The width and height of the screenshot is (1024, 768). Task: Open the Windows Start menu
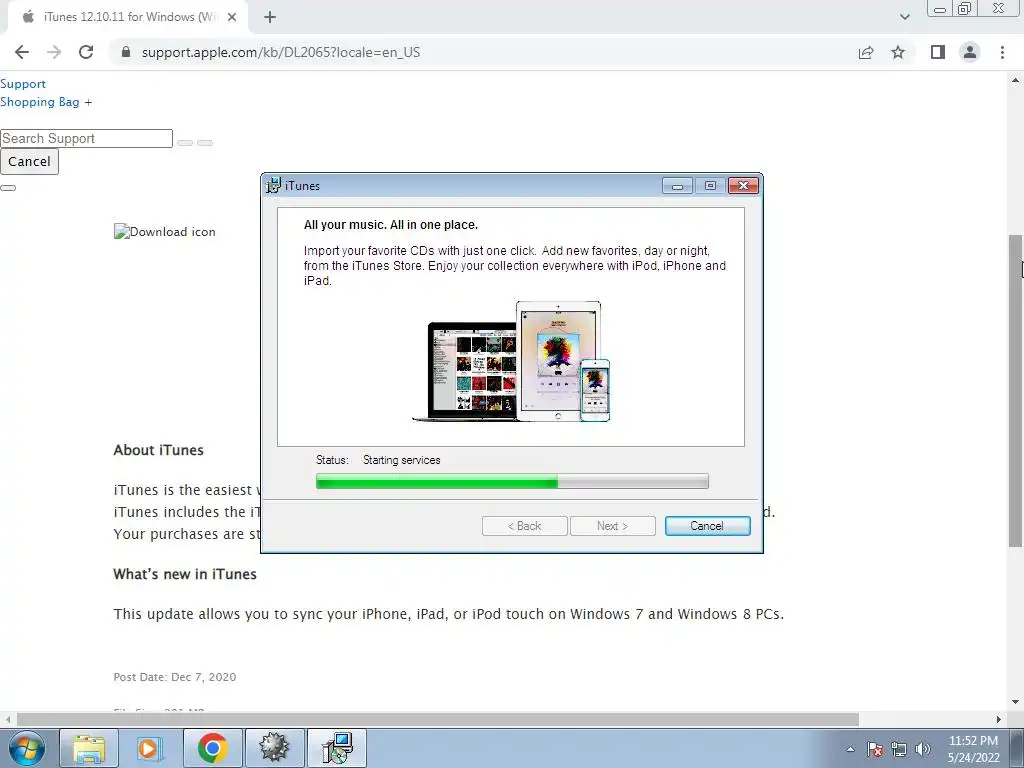(27, 748)
